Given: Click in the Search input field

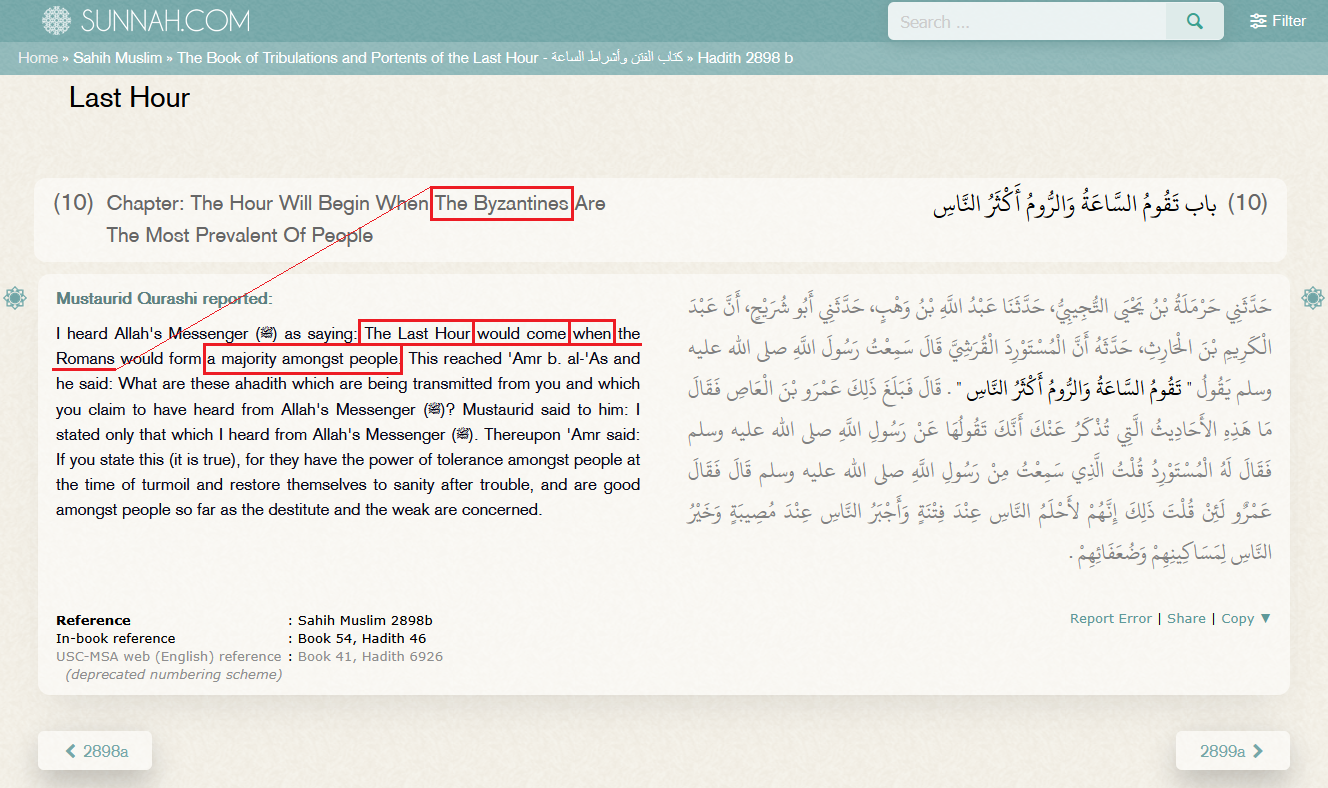Looking at the screenshot, I should point(1028,21).
